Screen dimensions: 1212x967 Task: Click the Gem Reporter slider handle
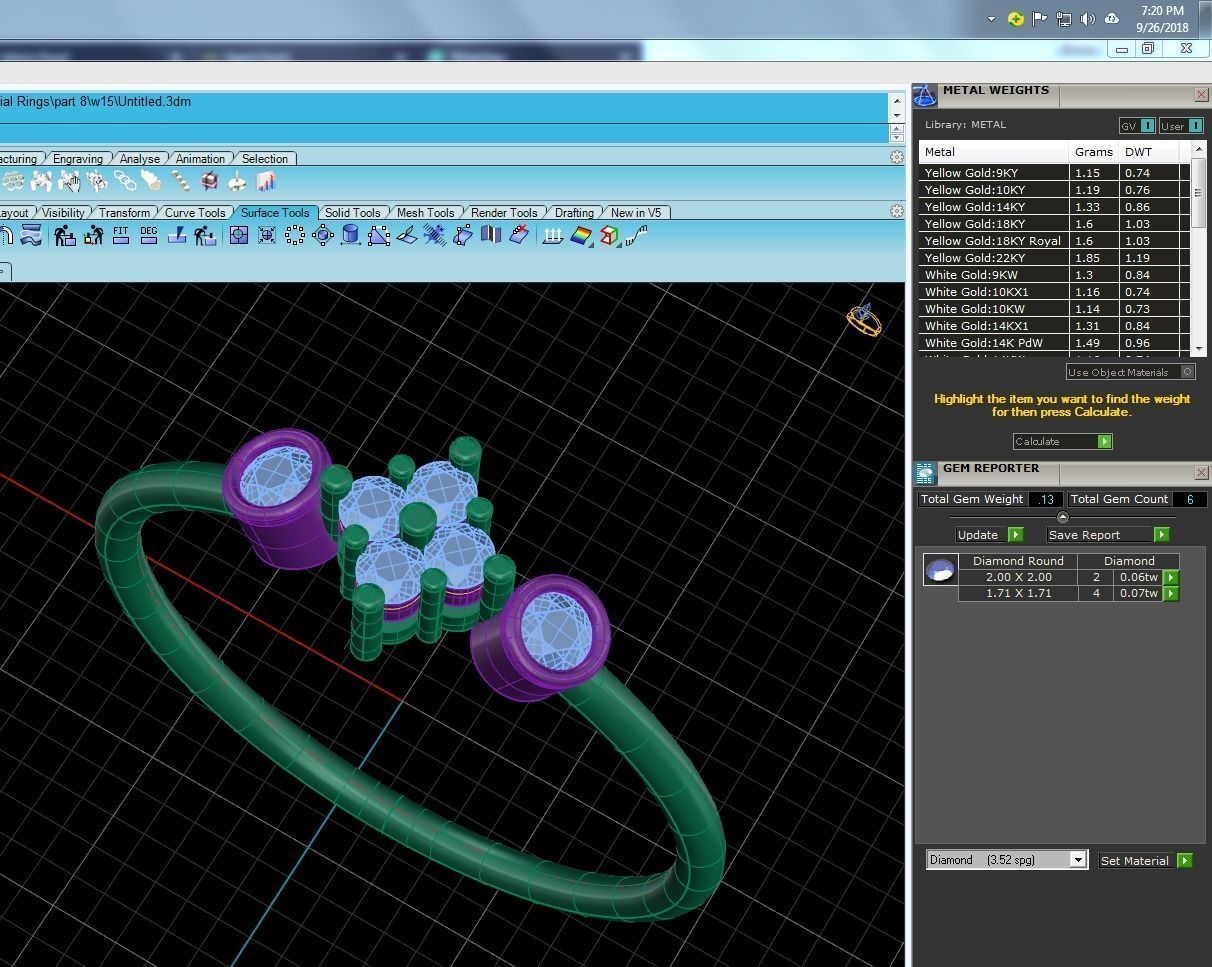(1062, 517)
